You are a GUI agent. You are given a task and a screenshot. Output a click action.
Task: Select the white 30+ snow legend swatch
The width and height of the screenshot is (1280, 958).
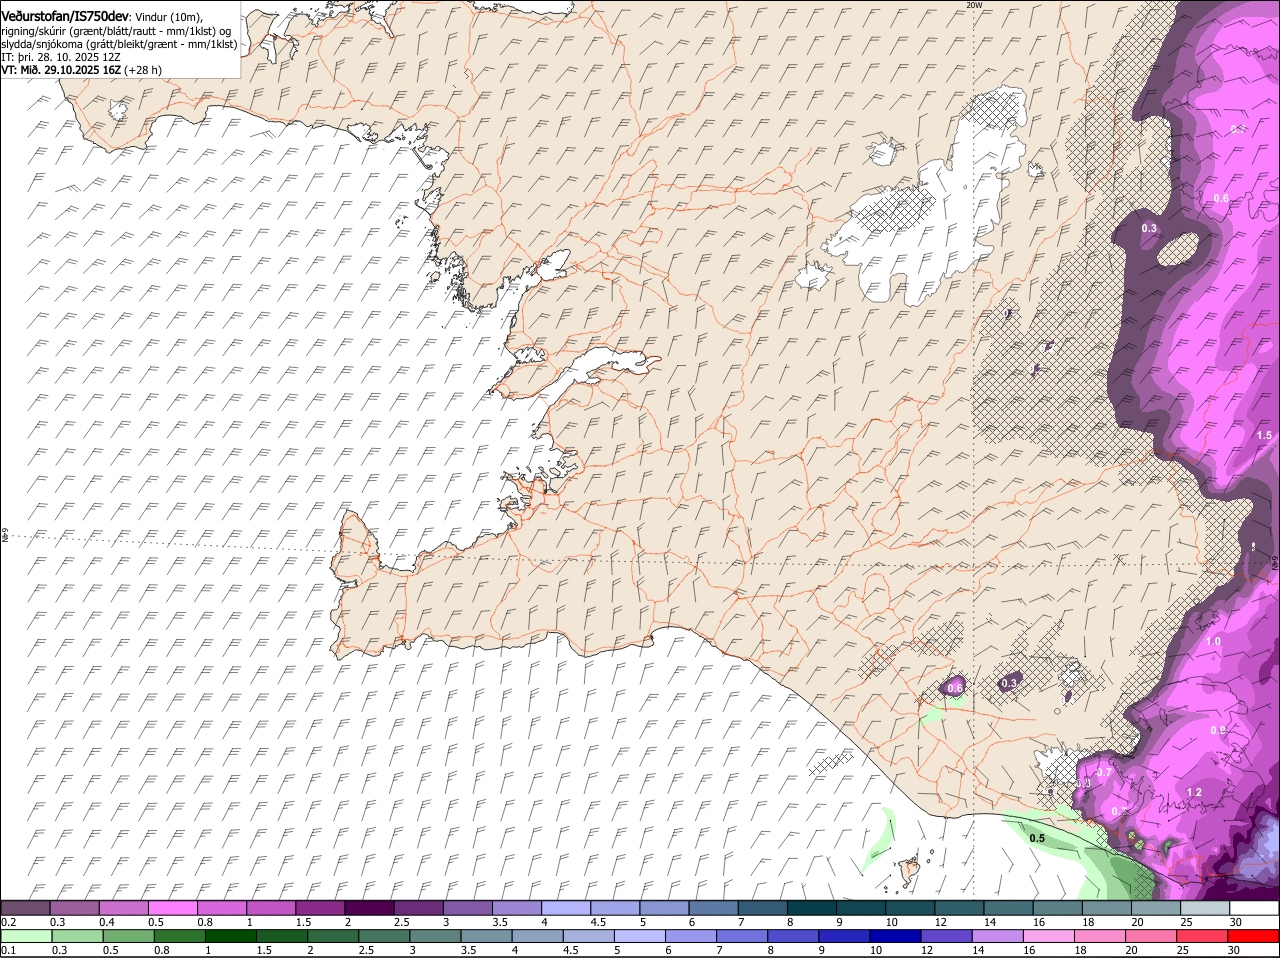point(1254,907)
